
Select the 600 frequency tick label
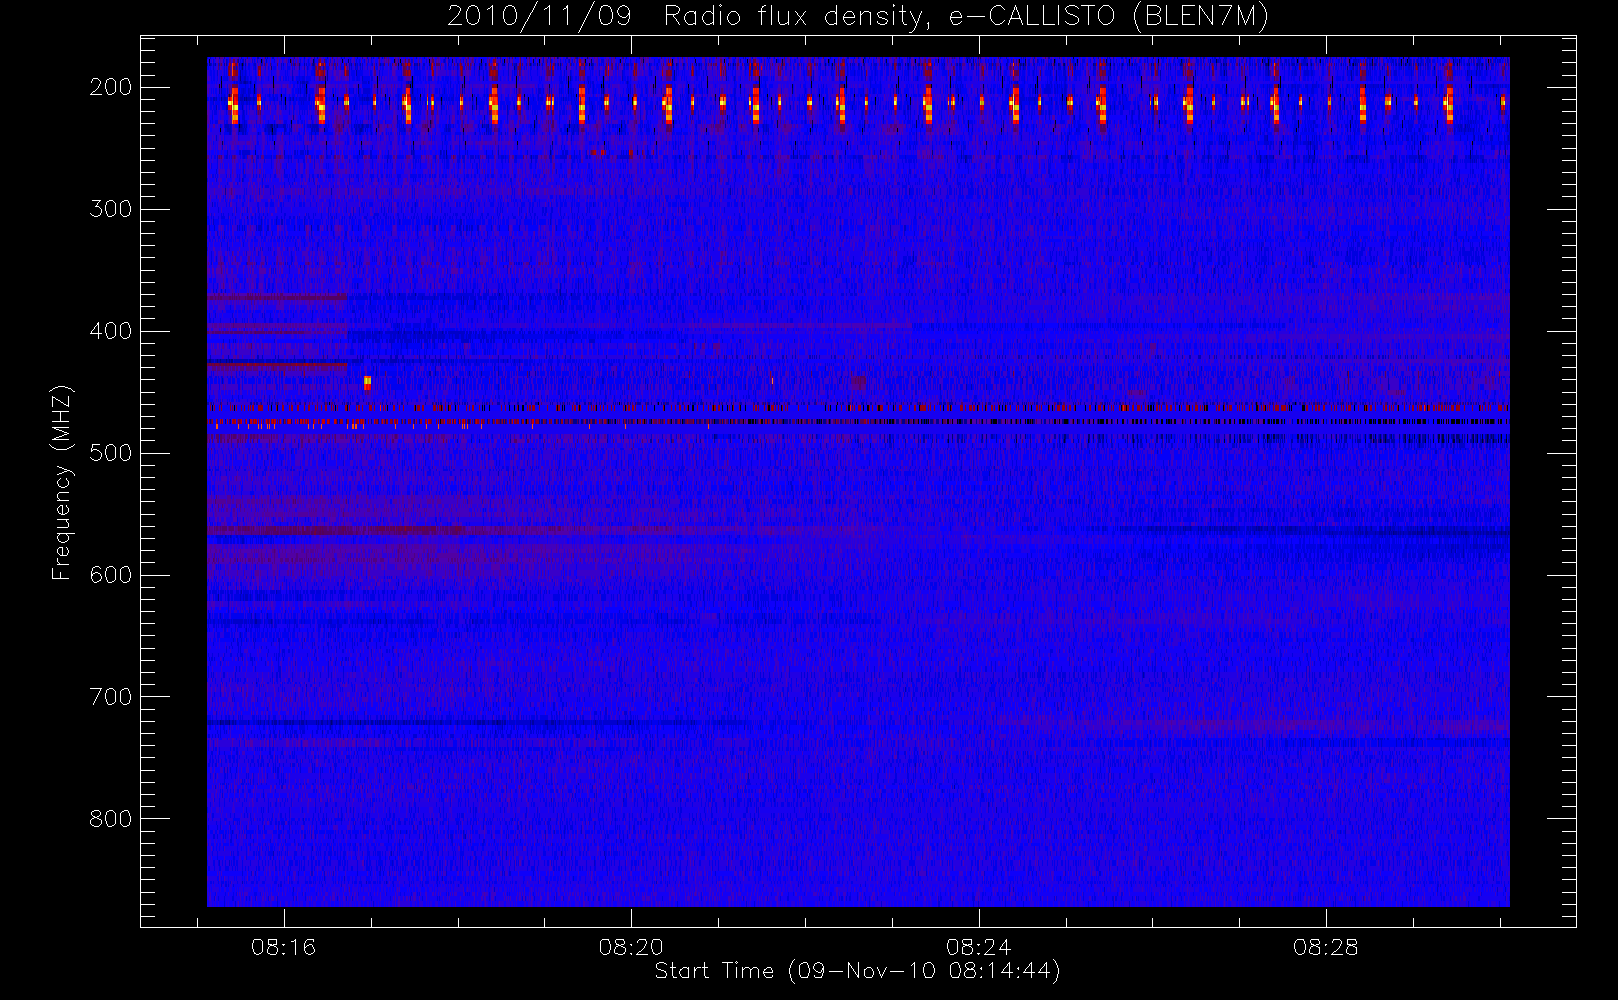(x=110, y=575)
